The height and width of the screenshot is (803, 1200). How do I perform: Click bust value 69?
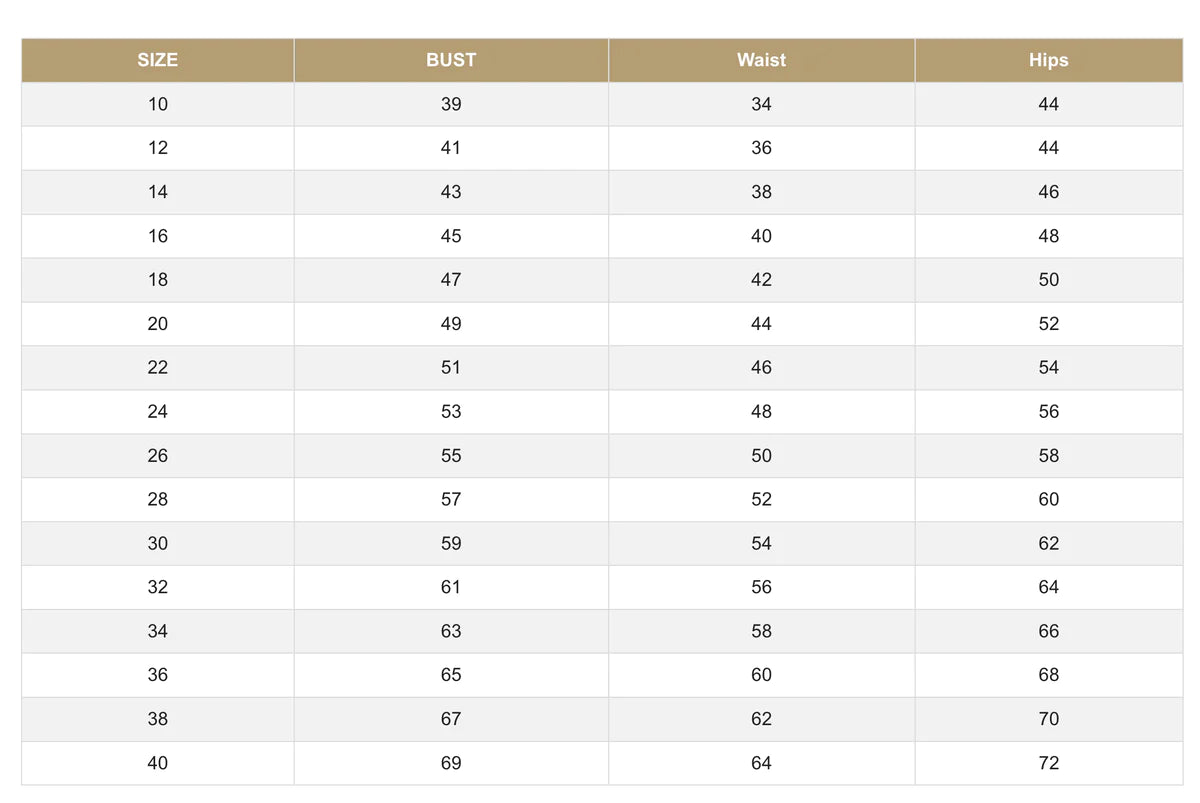coord(451,763)
